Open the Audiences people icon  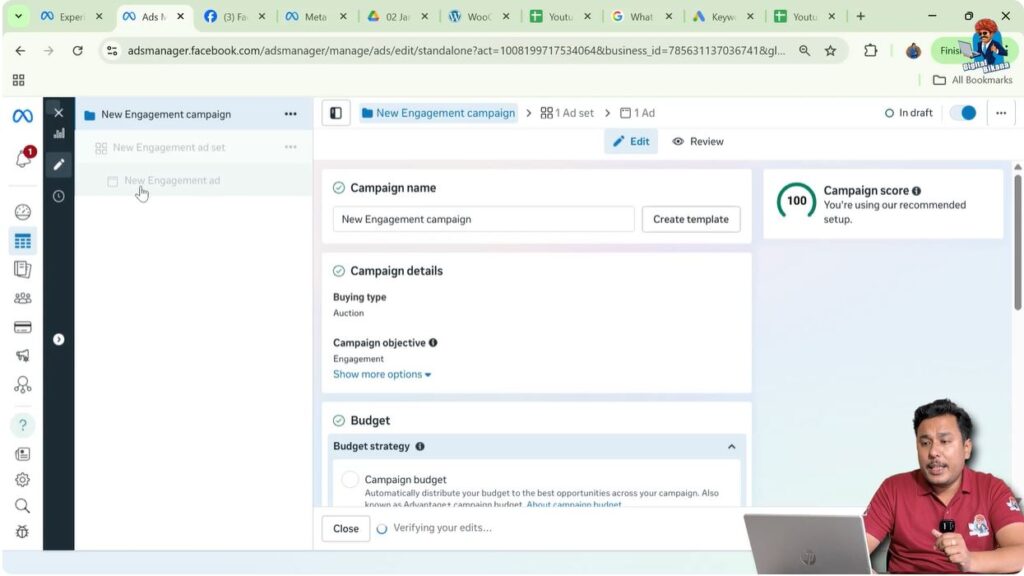click(22, 298)
